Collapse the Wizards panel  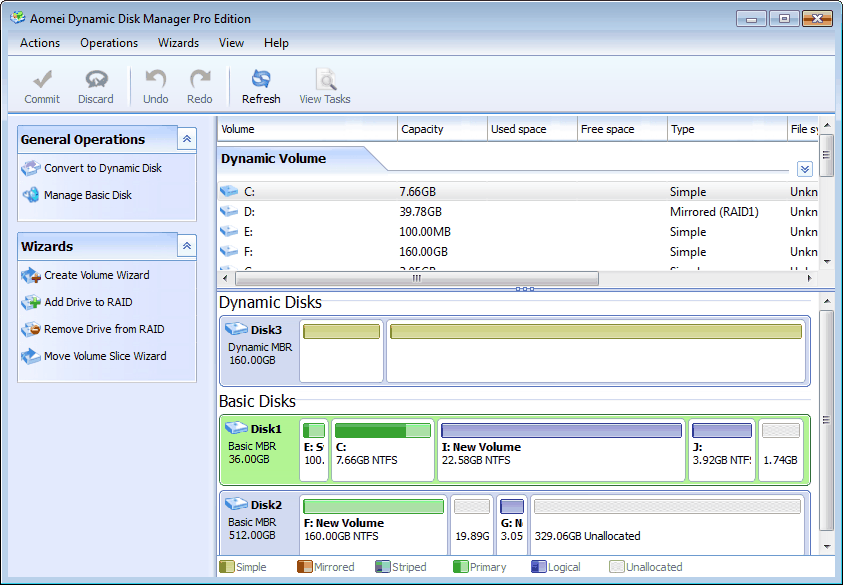coord(186,246)
